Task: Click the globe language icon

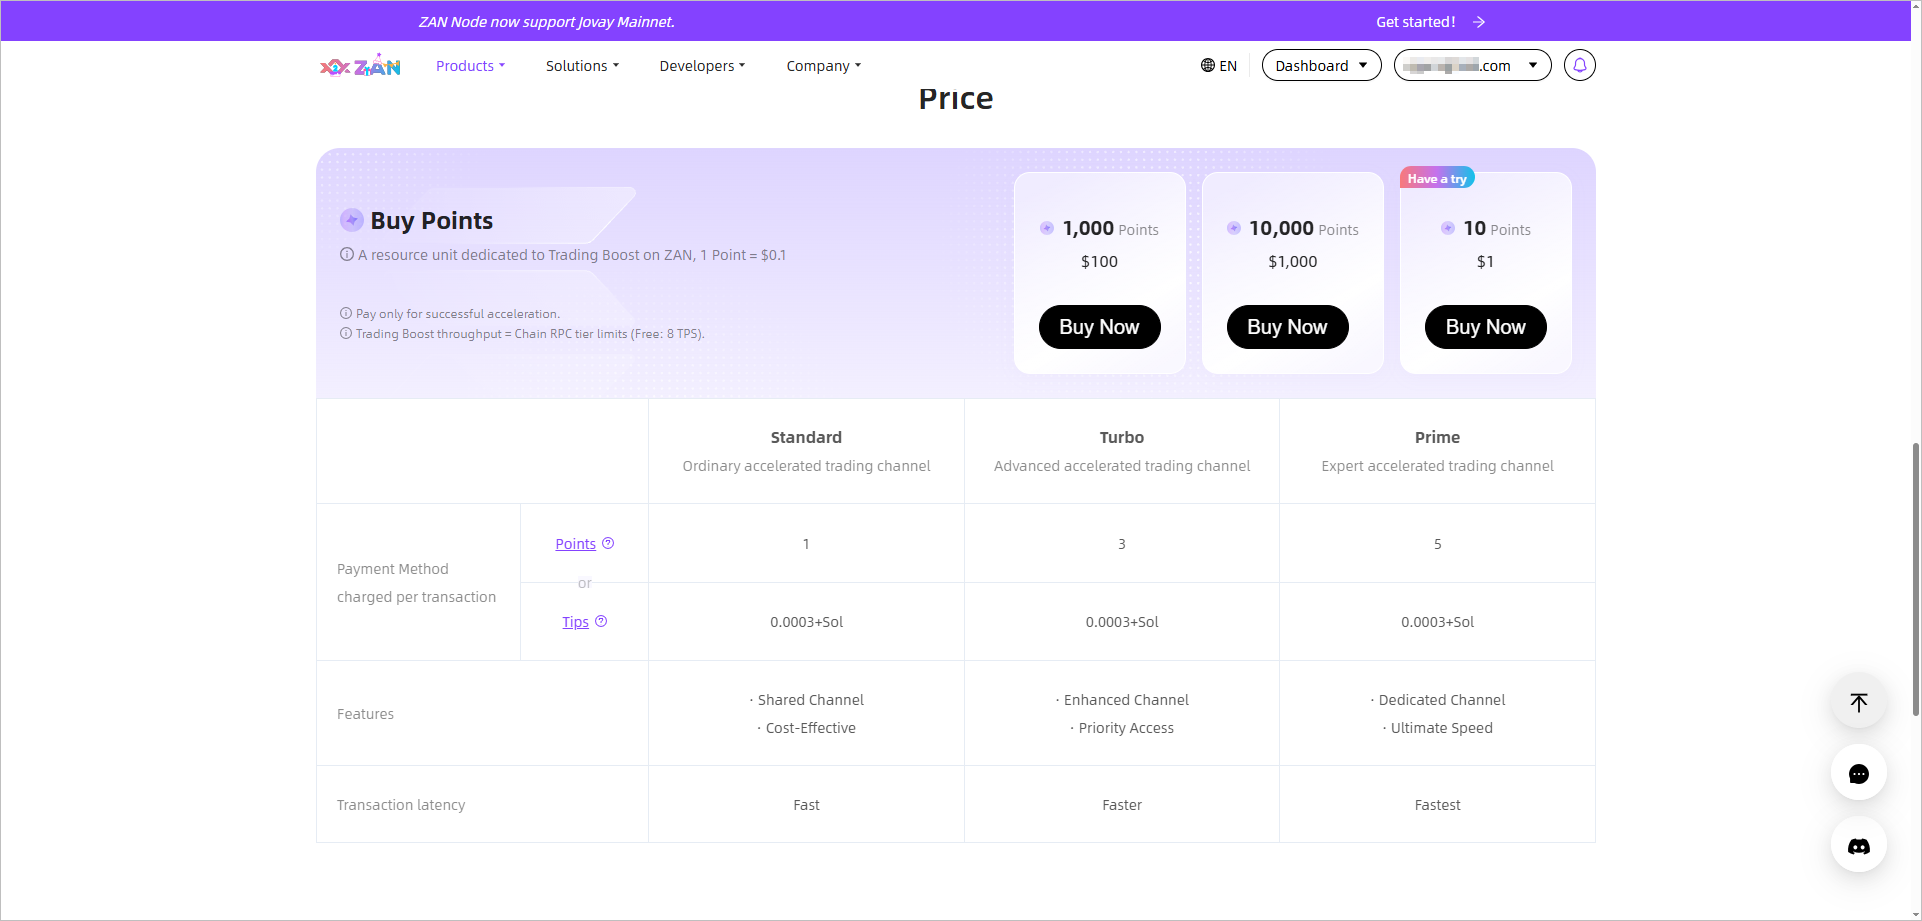Action: pos(1207,65)
